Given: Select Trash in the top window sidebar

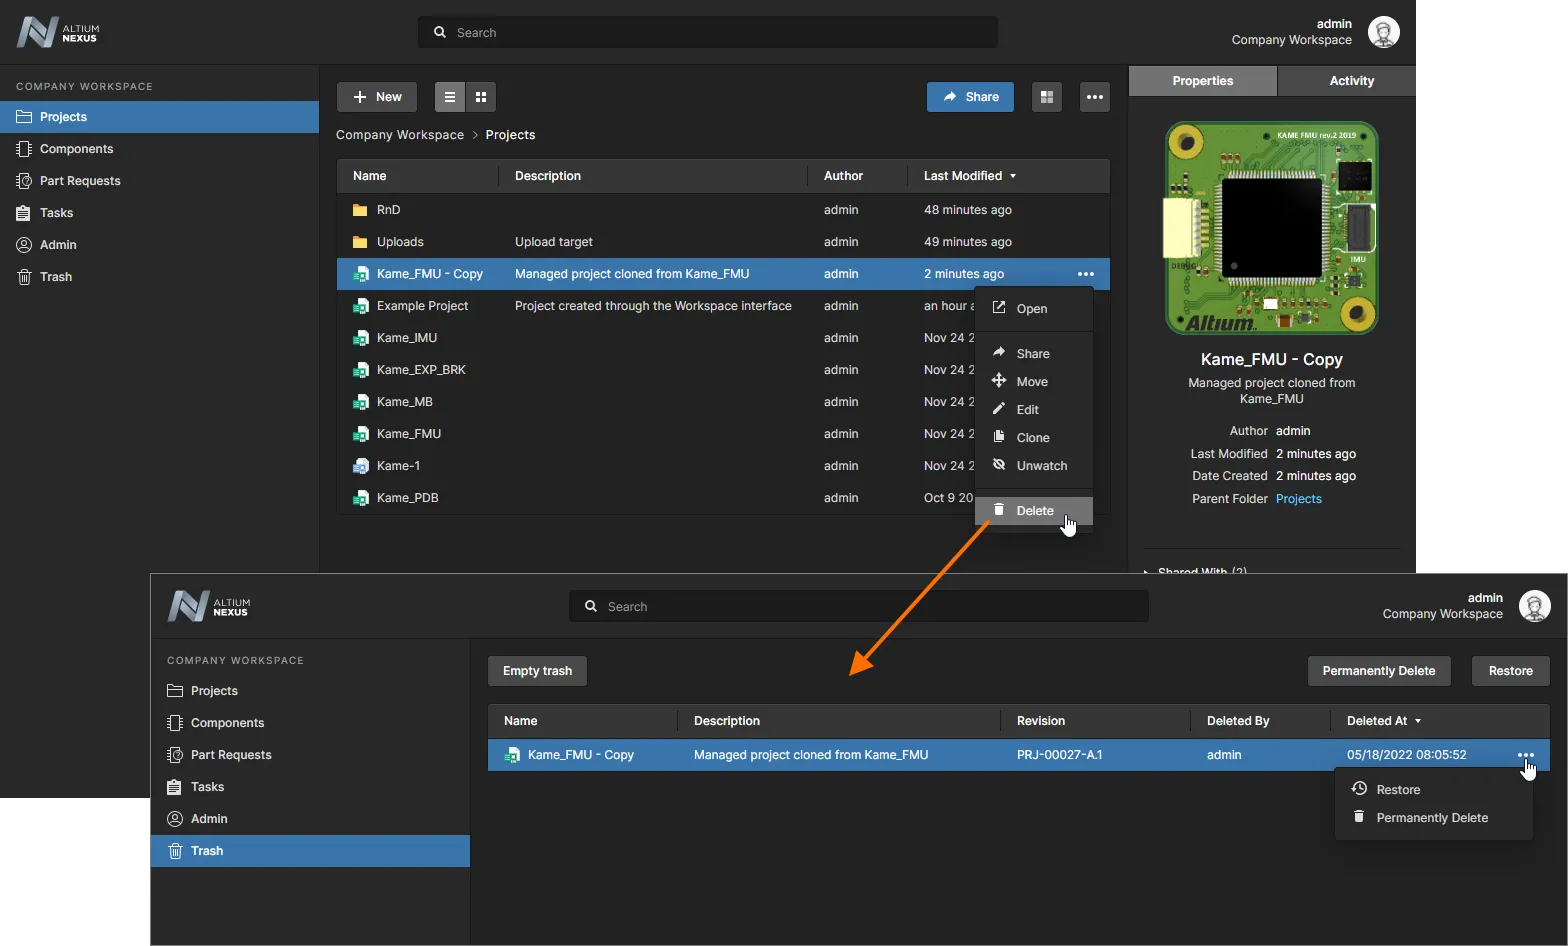Looking at the screenshot, I should pos(159,277).
